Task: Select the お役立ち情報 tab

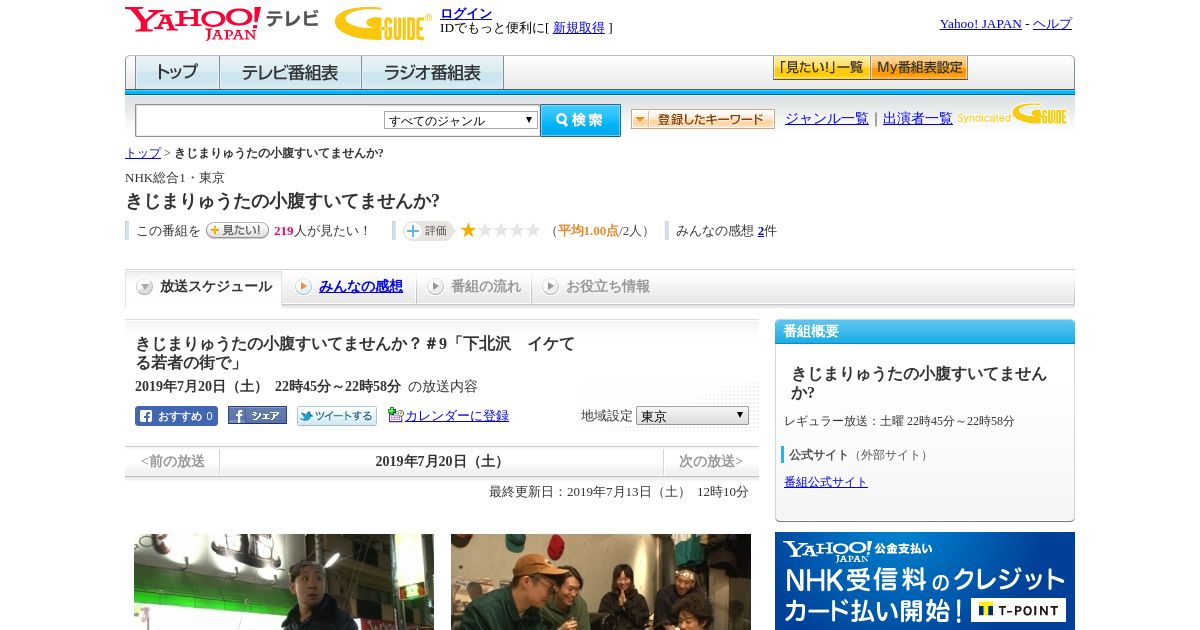Action: (x=596, y=287)
